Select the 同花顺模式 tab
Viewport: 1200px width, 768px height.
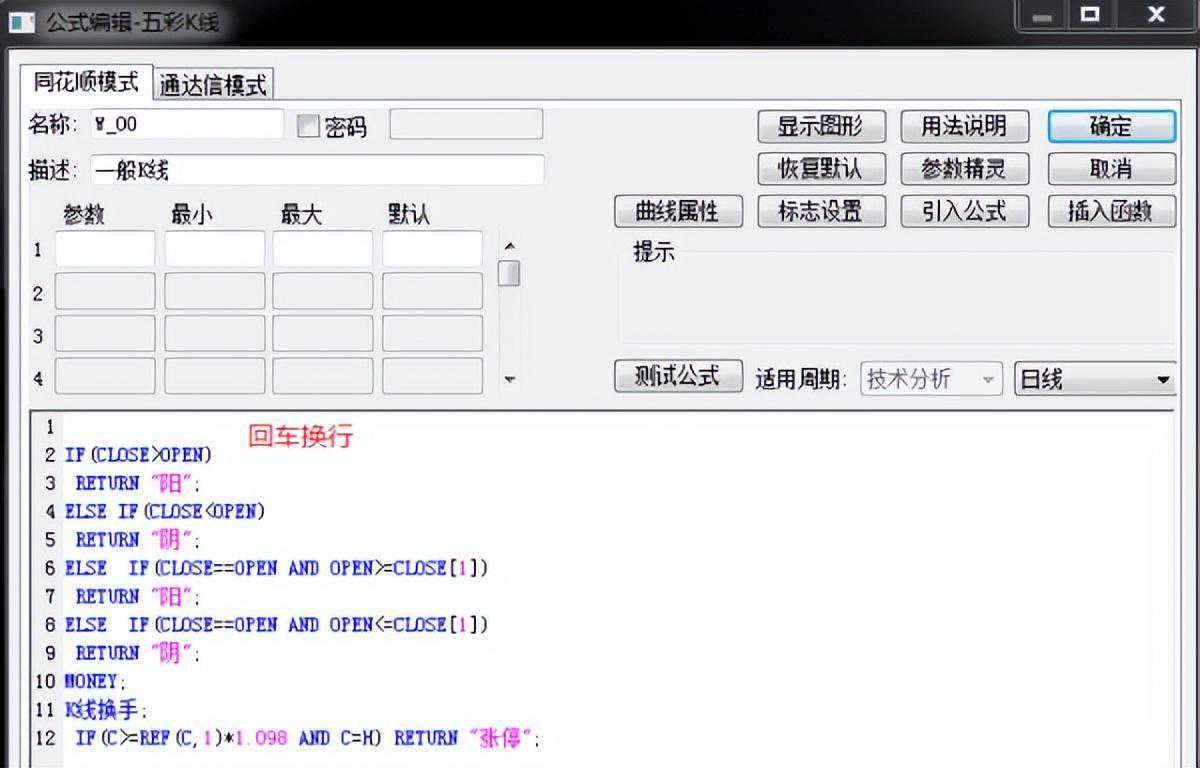click(86, 82)
